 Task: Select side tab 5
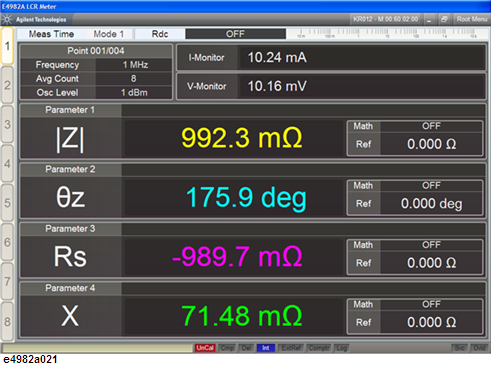pos(7,203)
